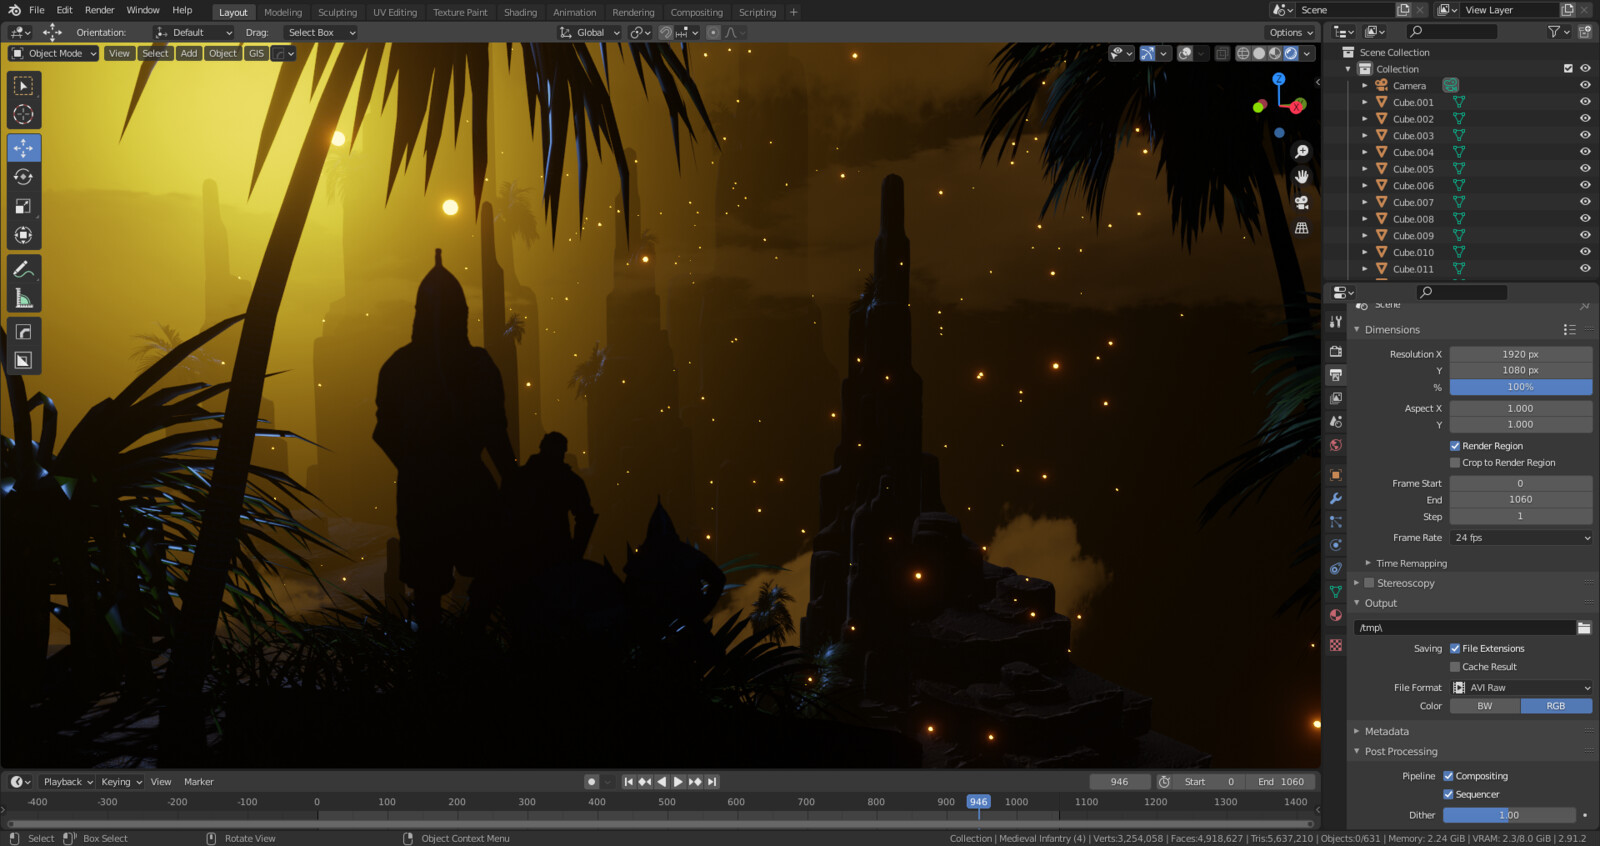Viewport: 1600px width, 846px height.
Task: Open the Modifier wrench properties tab
Action: 1335,498
